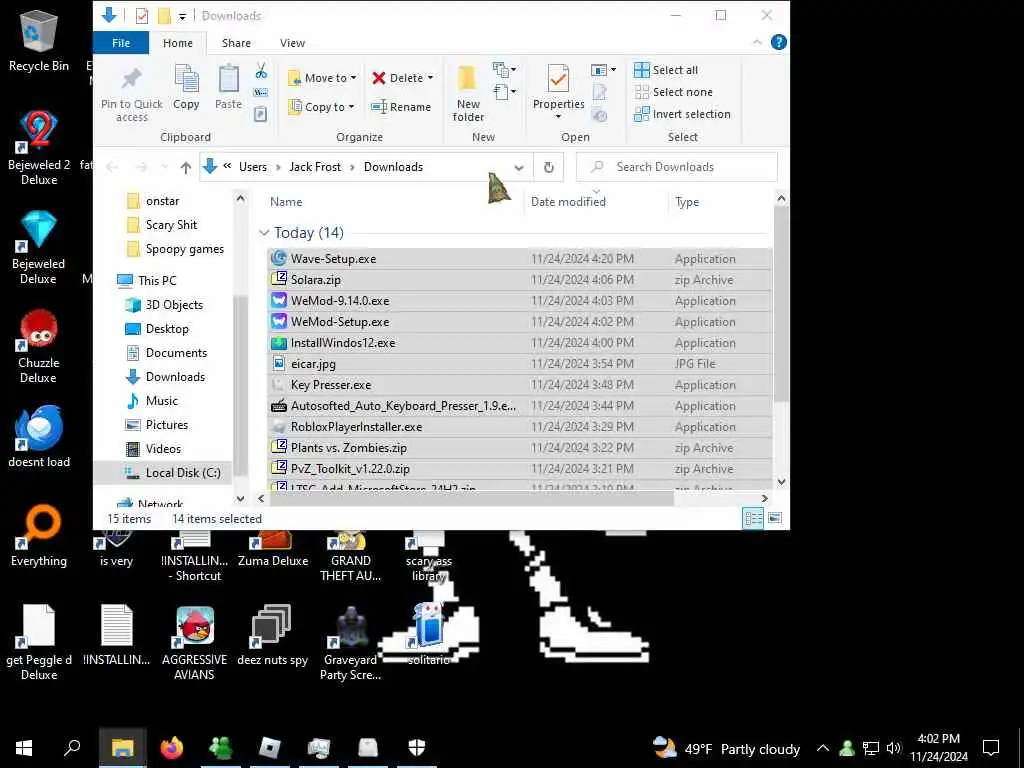Select Local Disk (C:) in navigation pane

[183, 472]
